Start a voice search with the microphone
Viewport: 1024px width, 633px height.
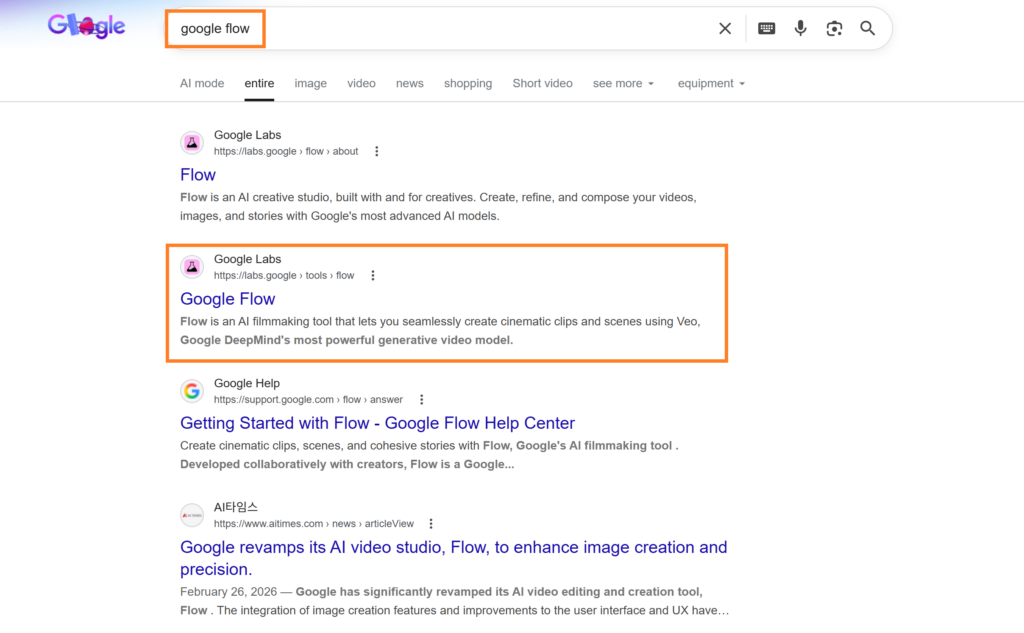(x=801, y=28)
